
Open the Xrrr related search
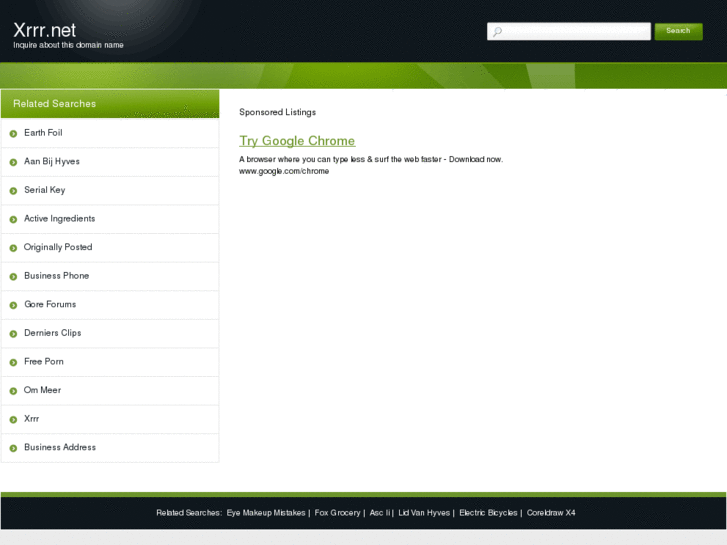coord(32,419)
